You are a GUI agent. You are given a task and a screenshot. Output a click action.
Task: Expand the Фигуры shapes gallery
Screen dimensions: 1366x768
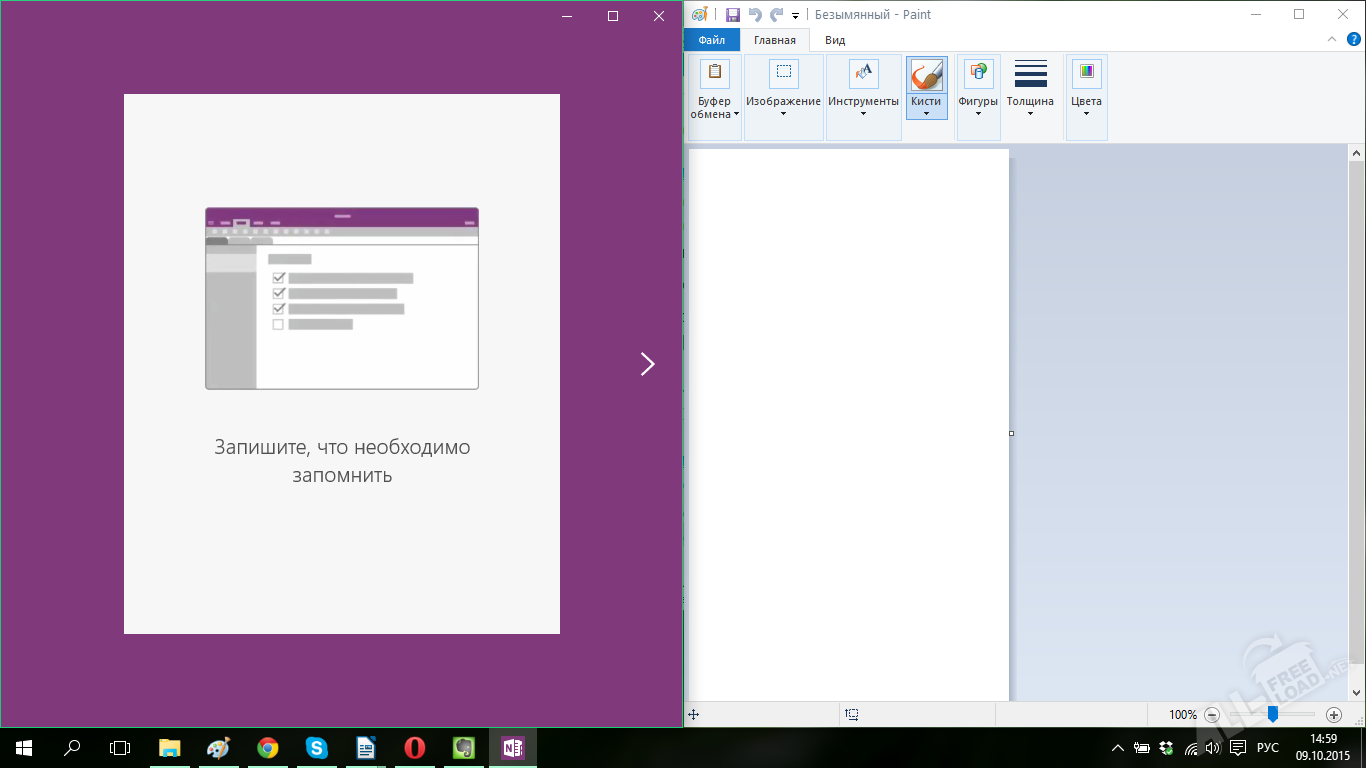(x=978, y=90)
